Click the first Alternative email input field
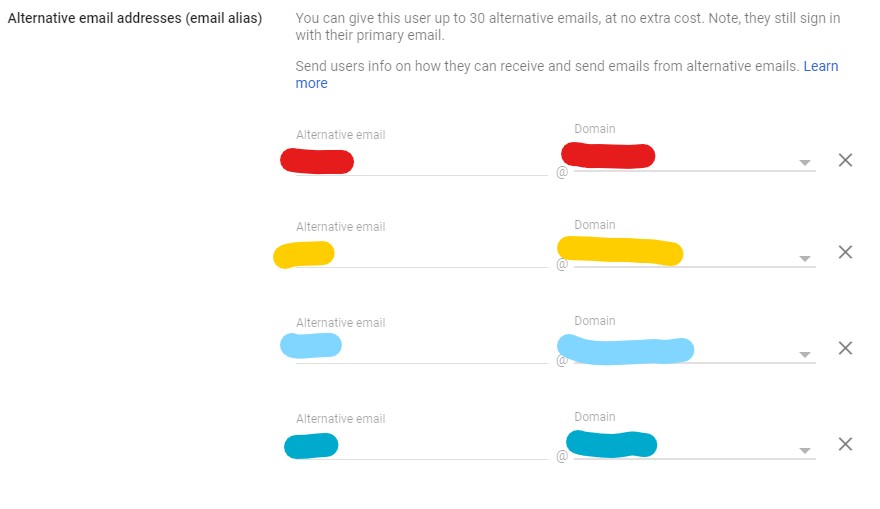 pyautogui.click(x=420, y=161)
